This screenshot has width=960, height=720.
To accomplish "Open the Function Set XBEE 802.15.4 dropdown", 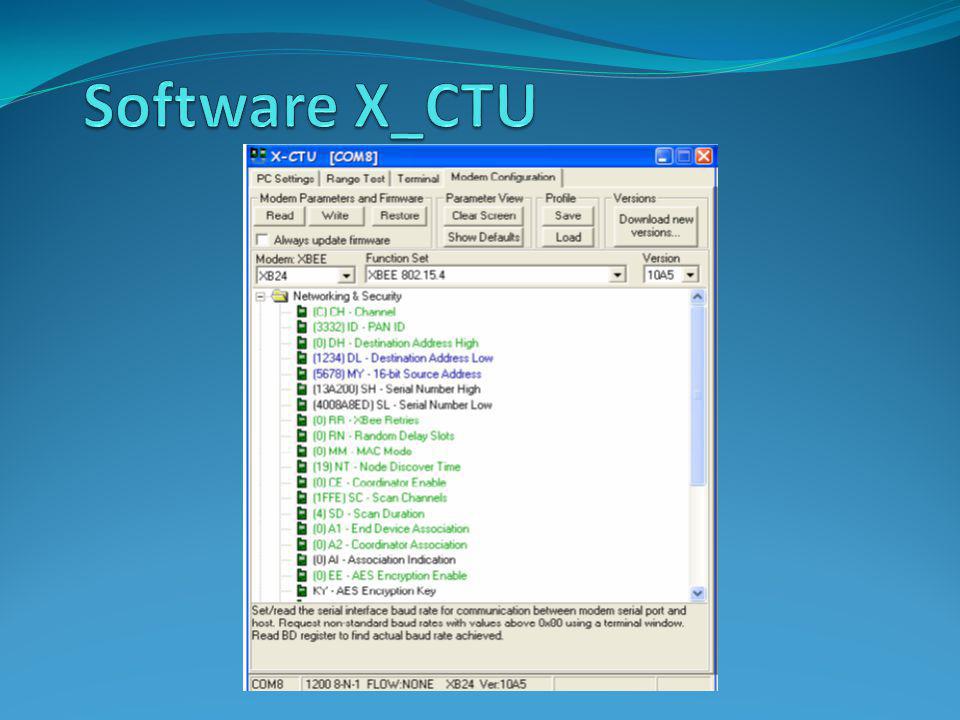I will pos(618,275).
